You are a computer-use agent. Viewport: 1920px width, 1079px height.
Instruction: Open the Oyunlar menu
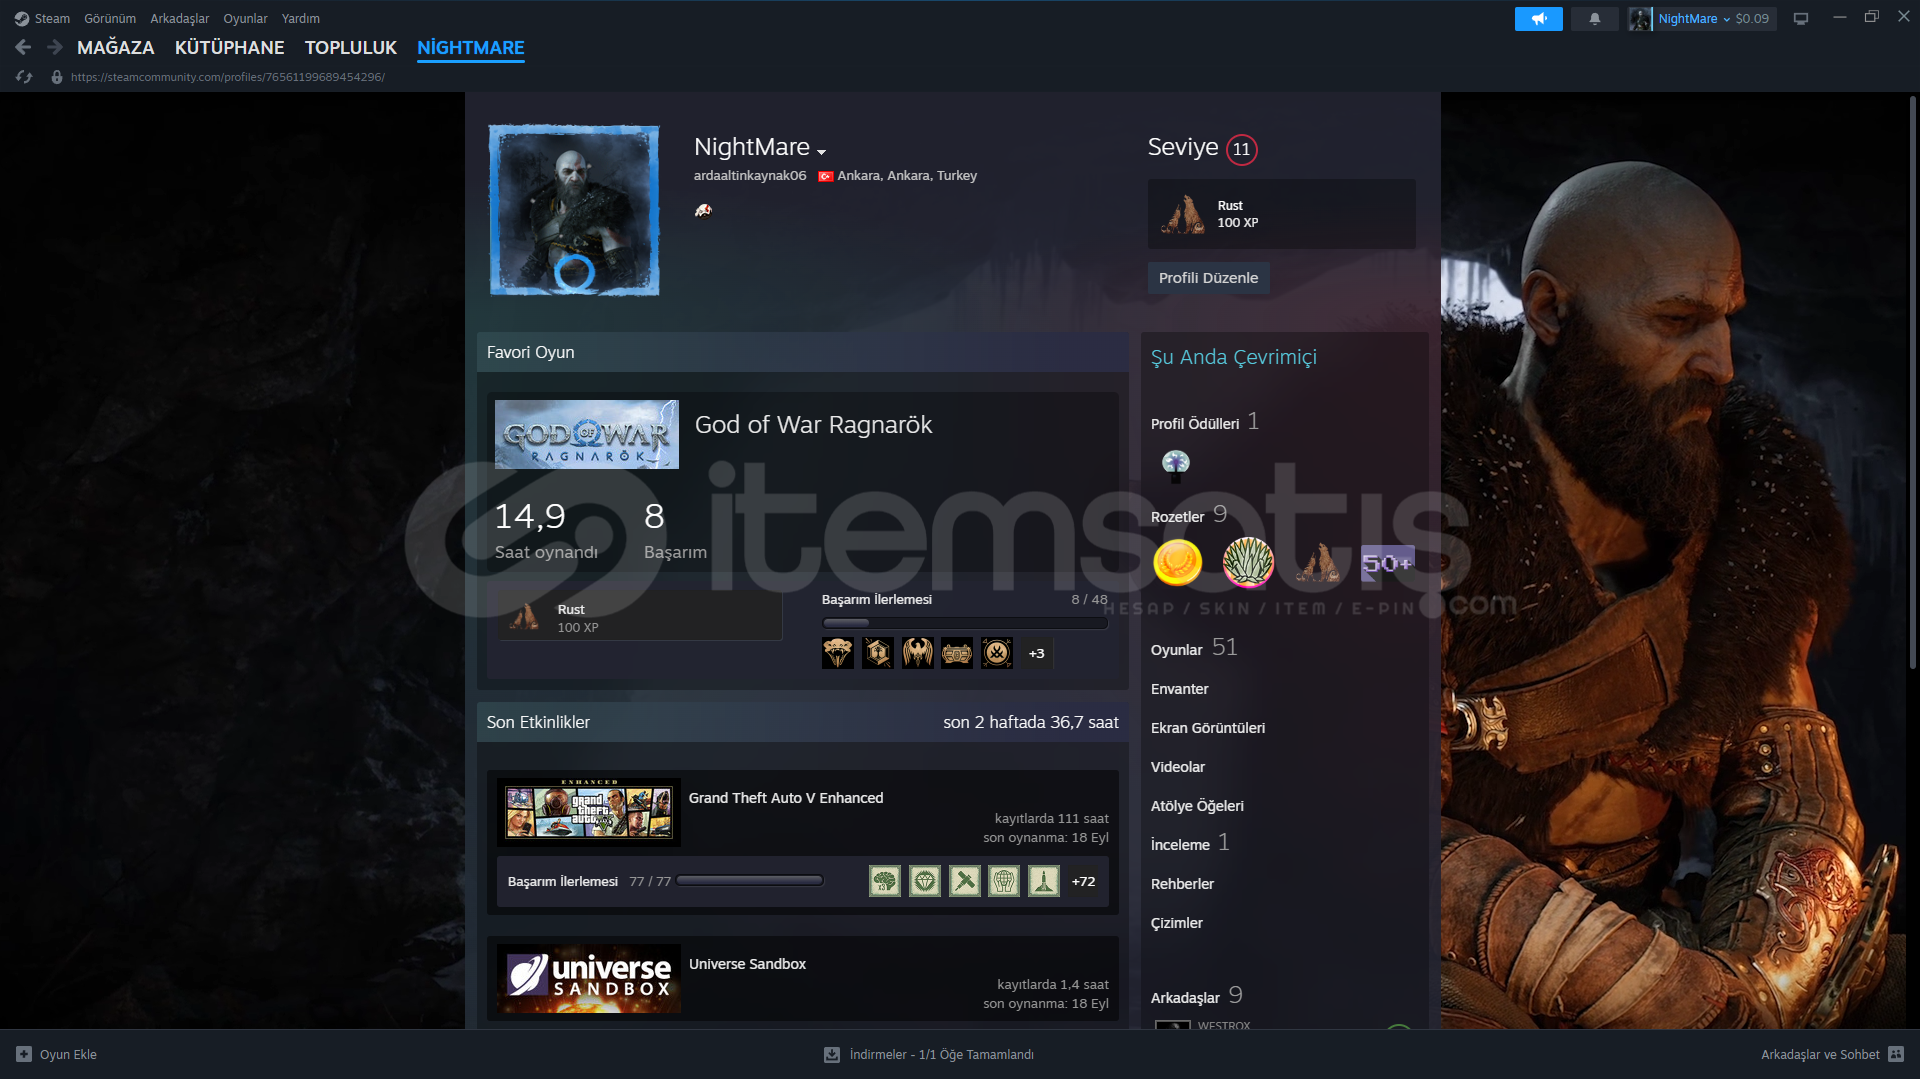coord(245,18)
